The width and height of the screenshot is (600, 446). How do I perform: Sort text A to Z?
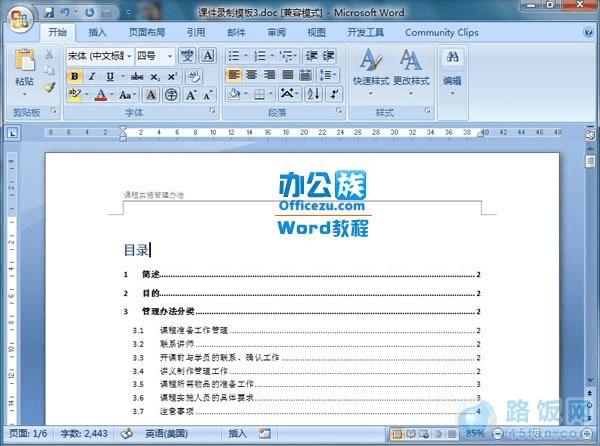click(x=313, y=94)
